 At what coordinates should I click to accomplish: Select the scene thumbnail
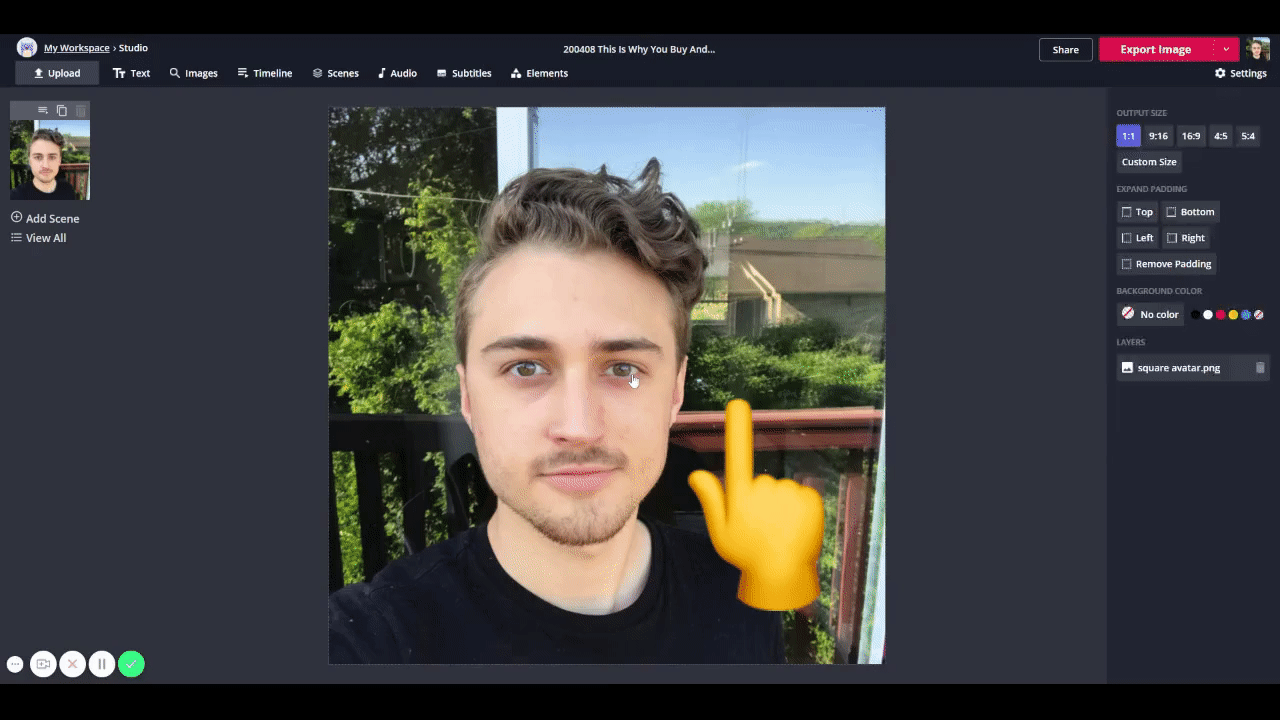coord(50,160)
